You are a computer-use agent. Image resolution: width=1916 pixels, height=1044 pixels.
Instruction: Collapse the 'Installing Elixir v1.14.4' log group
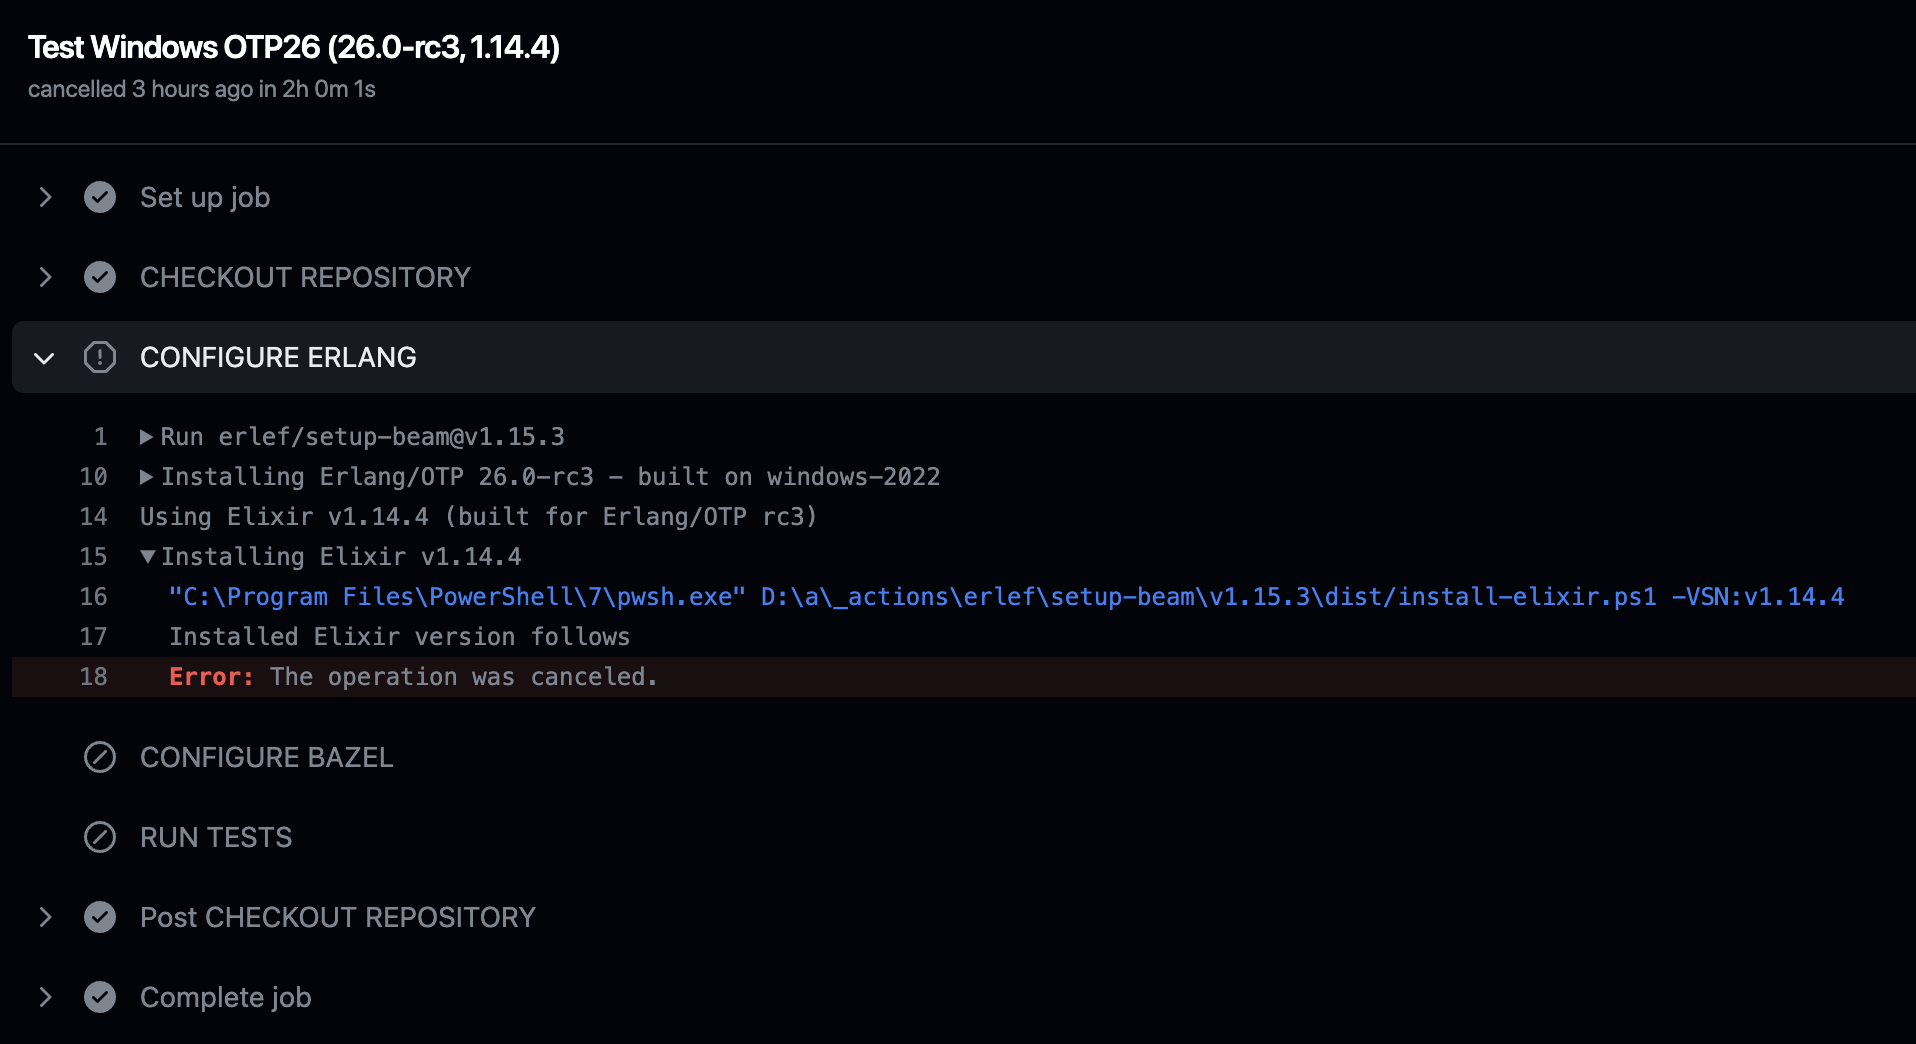148,556
